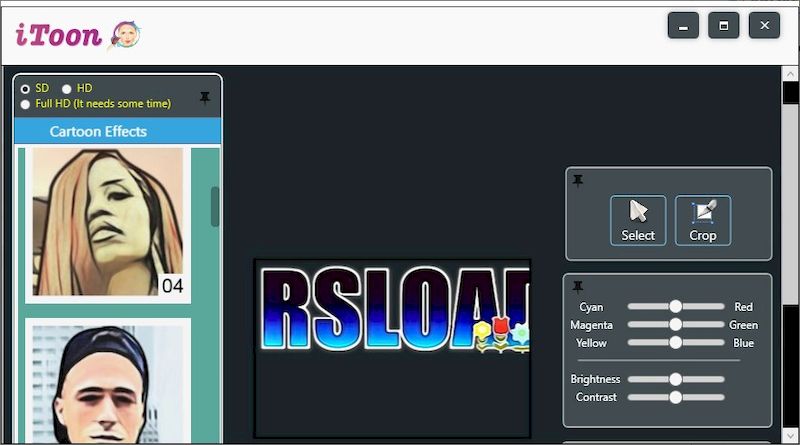Click the Brightness label

[595, 379]
